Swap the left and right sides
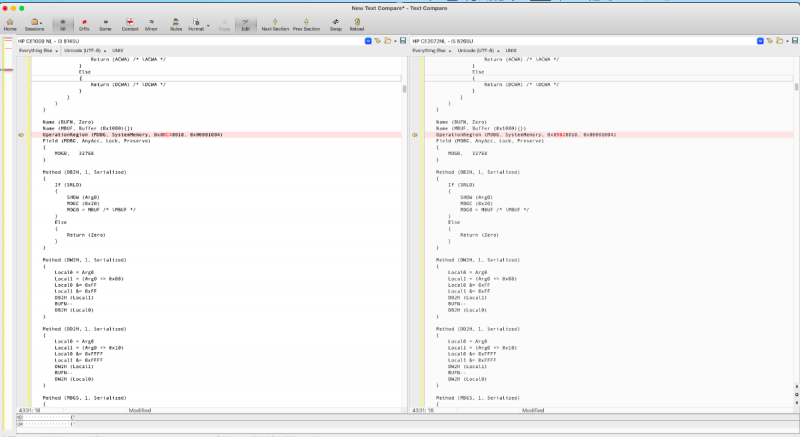 coord(336,24)
